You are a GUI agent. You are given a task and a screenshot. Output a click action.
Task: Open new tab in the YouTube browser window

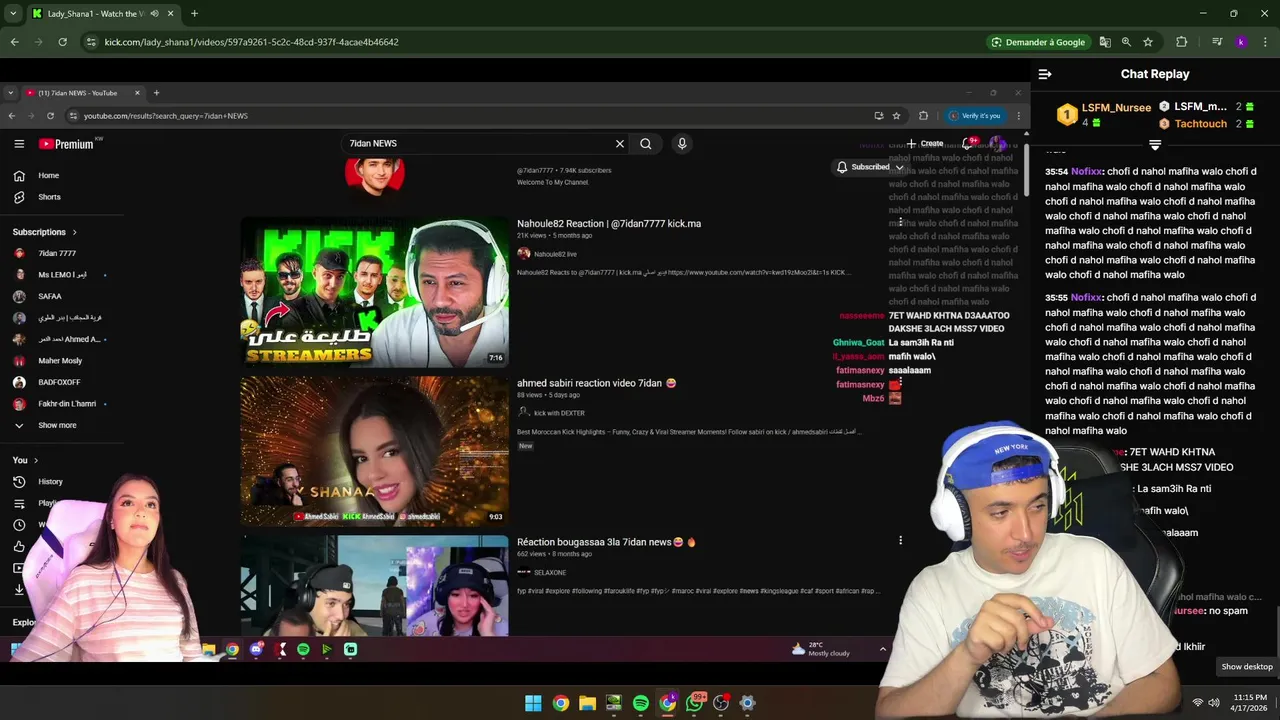[x=156, y=93]
